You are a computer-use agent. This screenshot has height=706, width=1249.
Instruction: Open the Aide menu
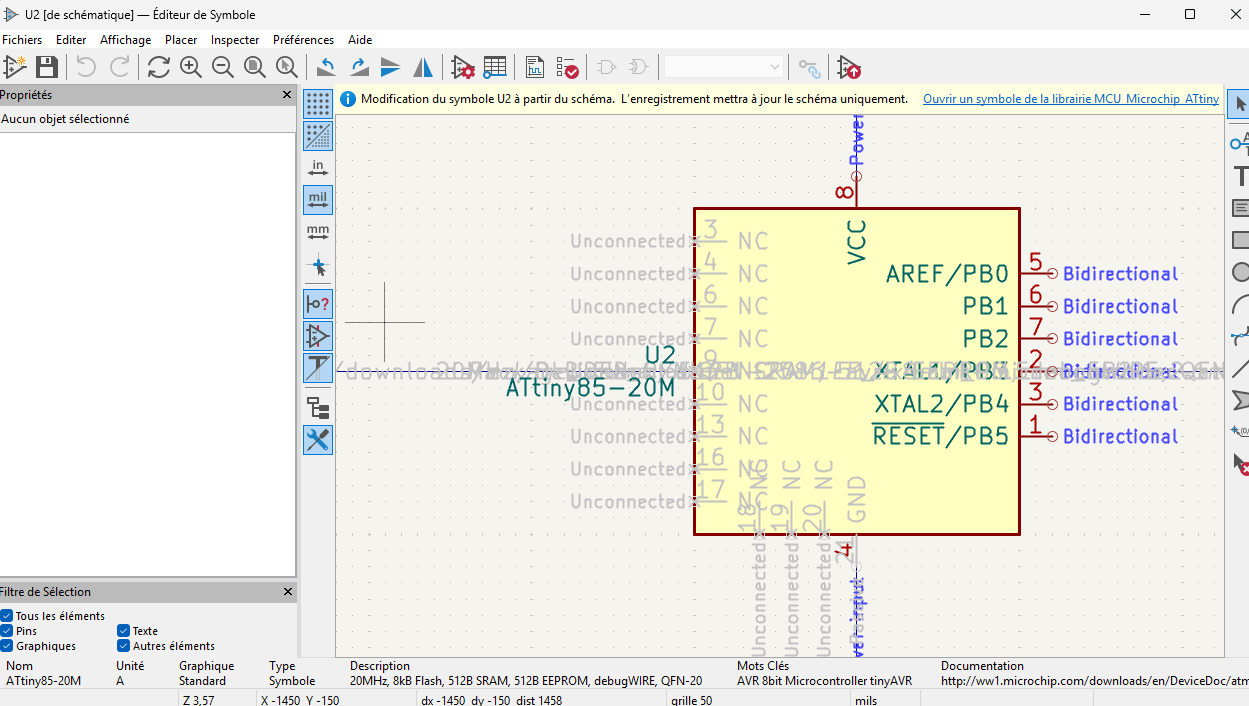(360, 40)
